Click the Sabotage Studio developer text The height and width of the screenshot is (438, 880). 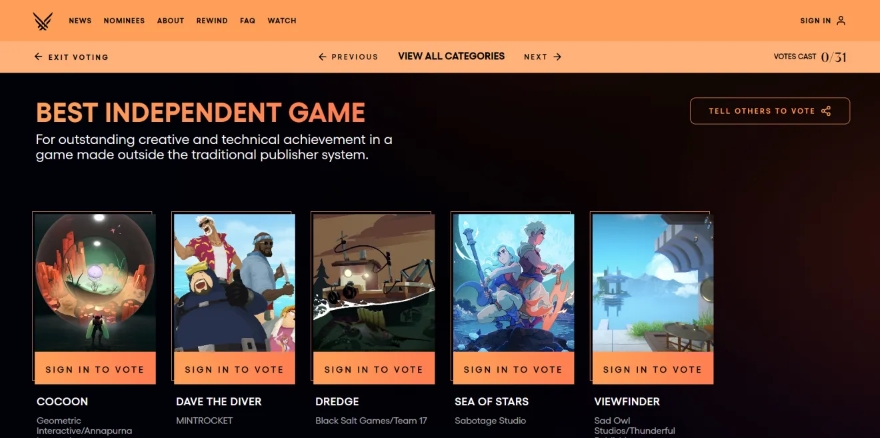click(x=490, y=421)
